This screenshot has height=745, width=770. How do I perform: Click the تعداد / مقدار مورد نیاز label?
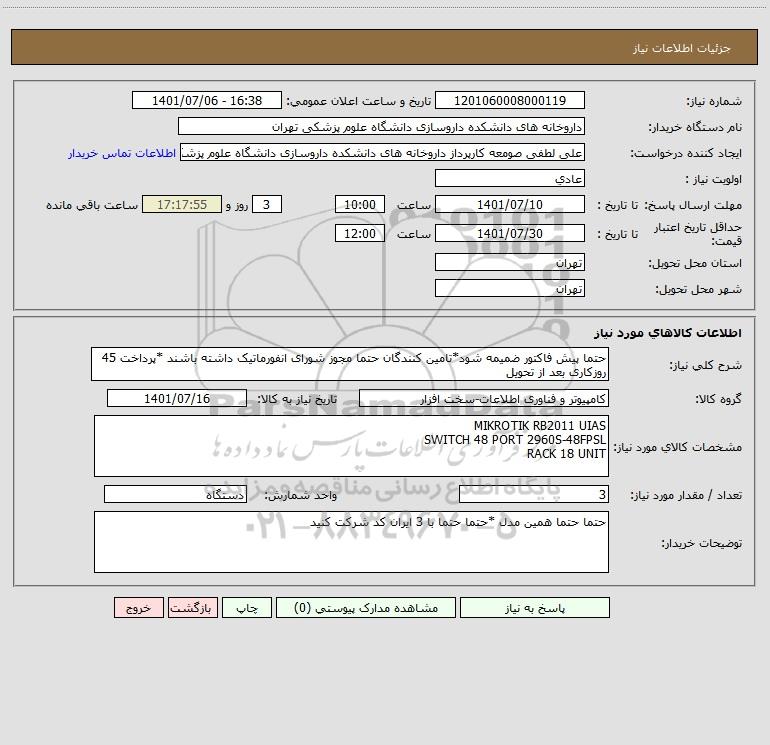(686, 495)
